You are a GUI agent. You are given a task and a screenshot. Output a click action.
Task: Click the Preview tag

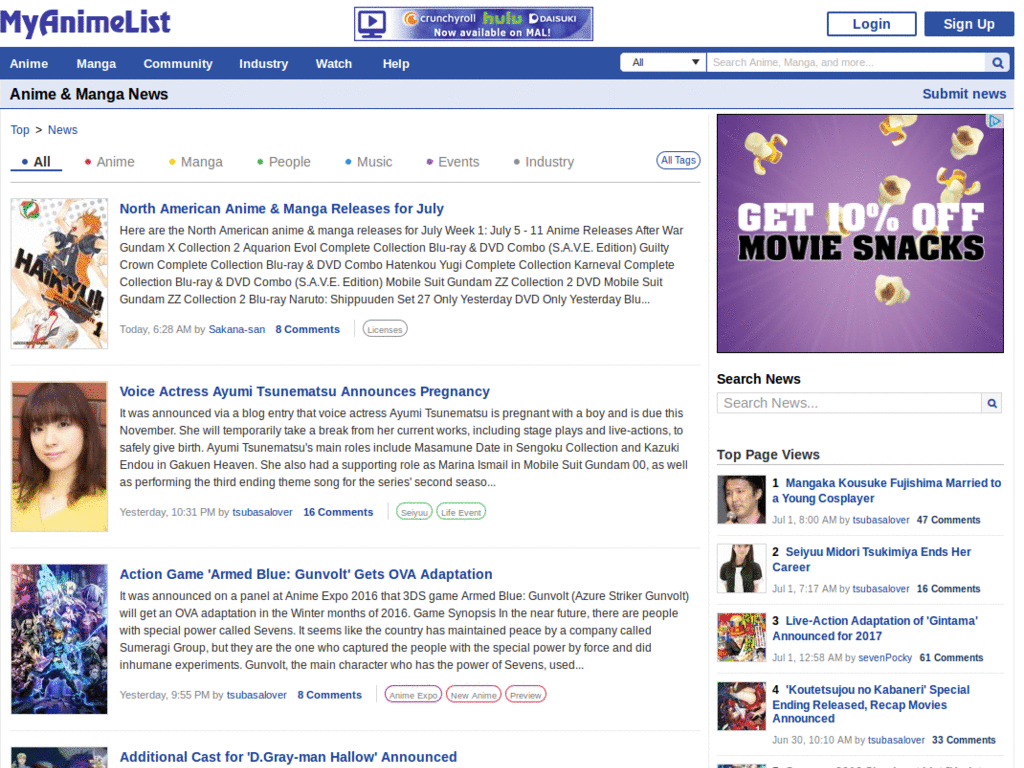tap(526, 695)
